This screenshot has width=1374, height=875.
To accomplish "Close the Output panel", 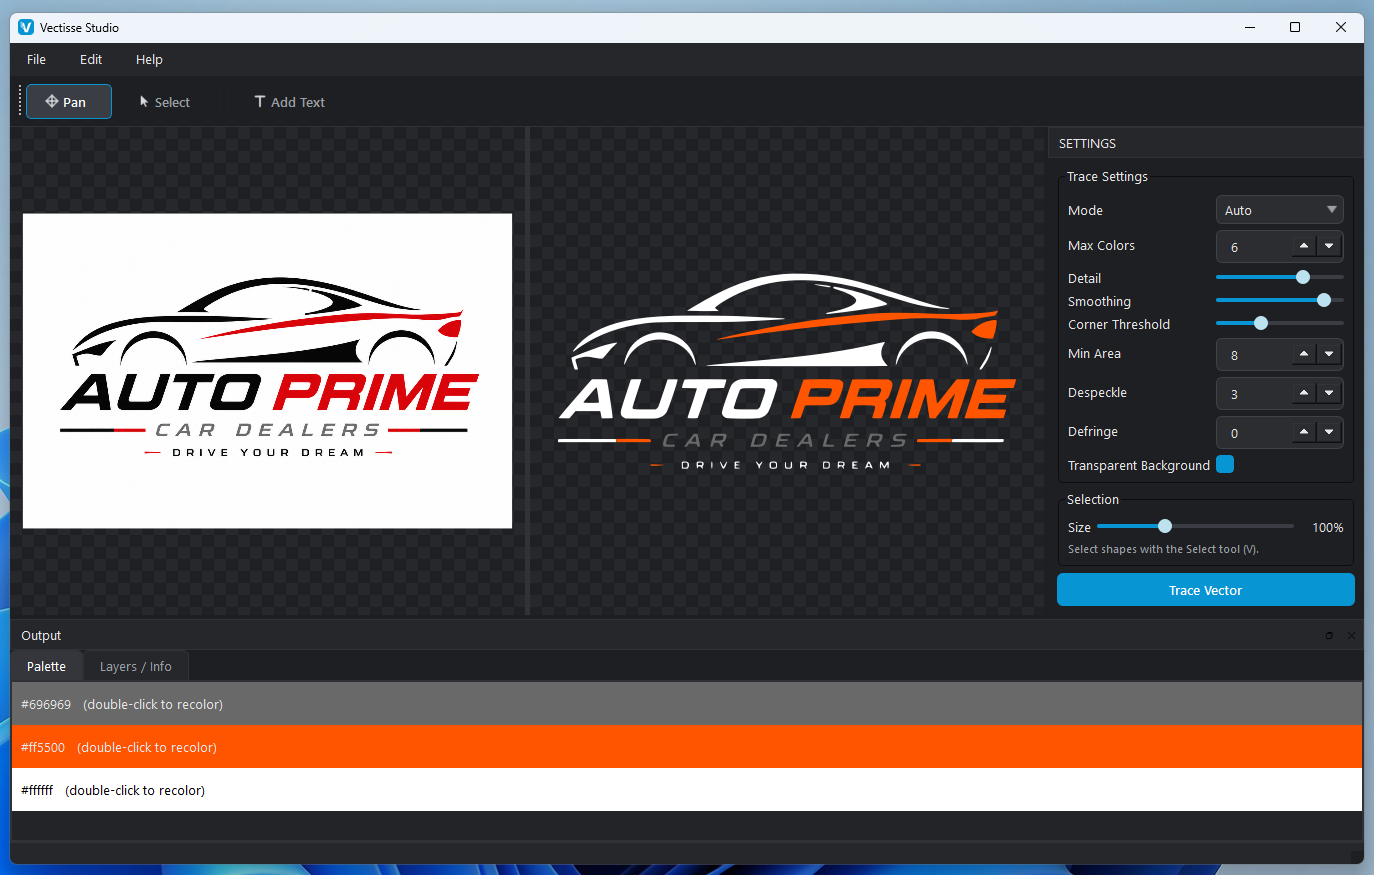I will tap(1351, 635).
